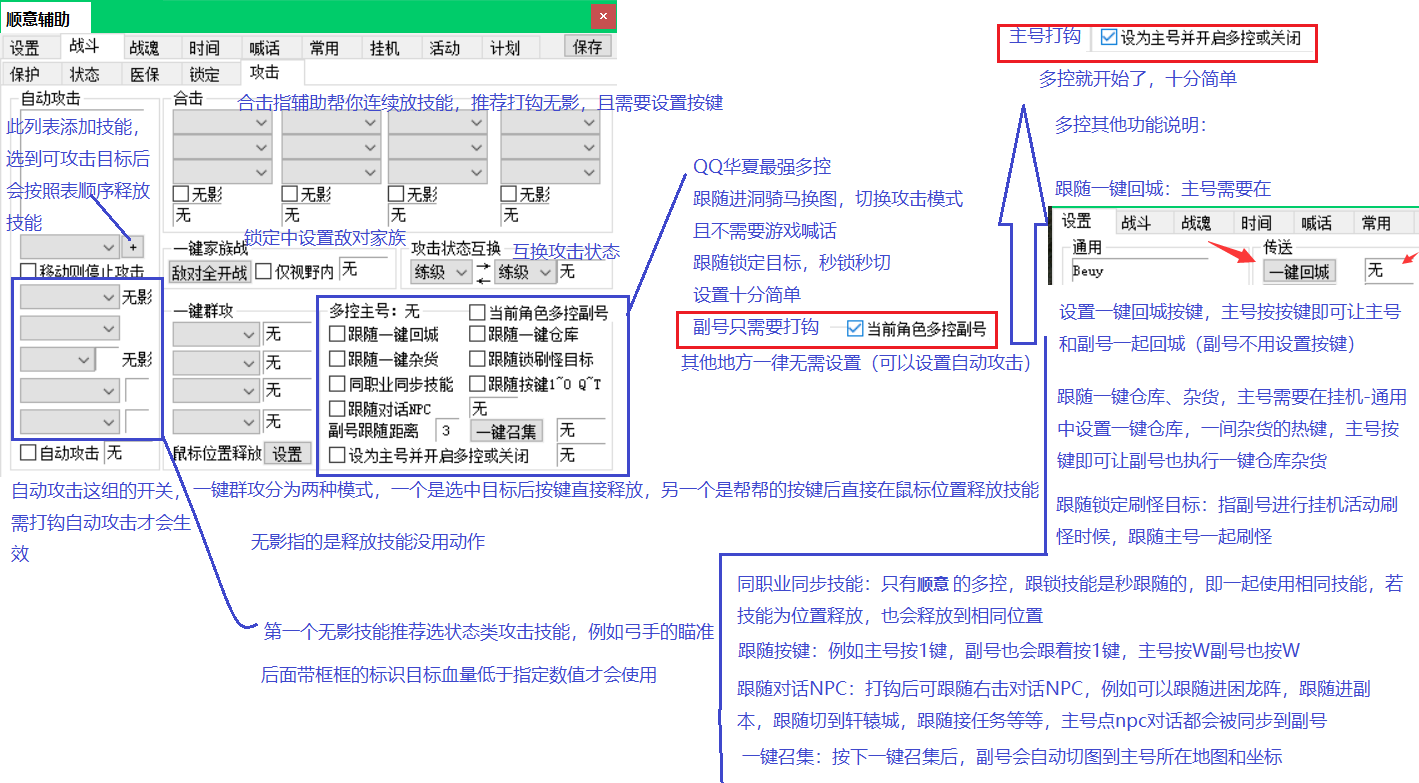Click hotkey field beside 自动攻击 checkbox

point(130,453)
